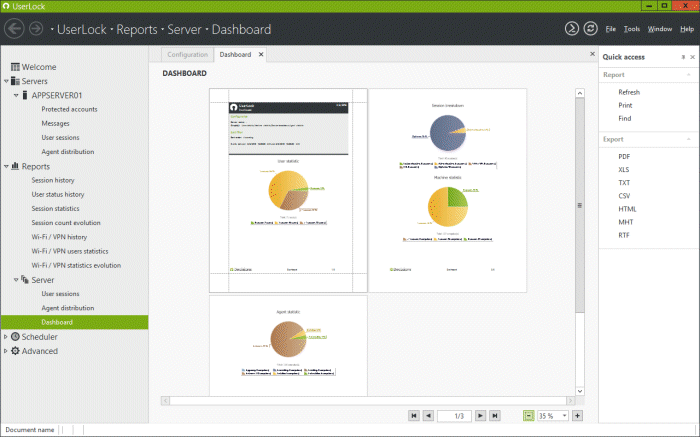Close the Quick access panel
The height and width of the screenshot is (437, 700).
[x=692, y=57]
